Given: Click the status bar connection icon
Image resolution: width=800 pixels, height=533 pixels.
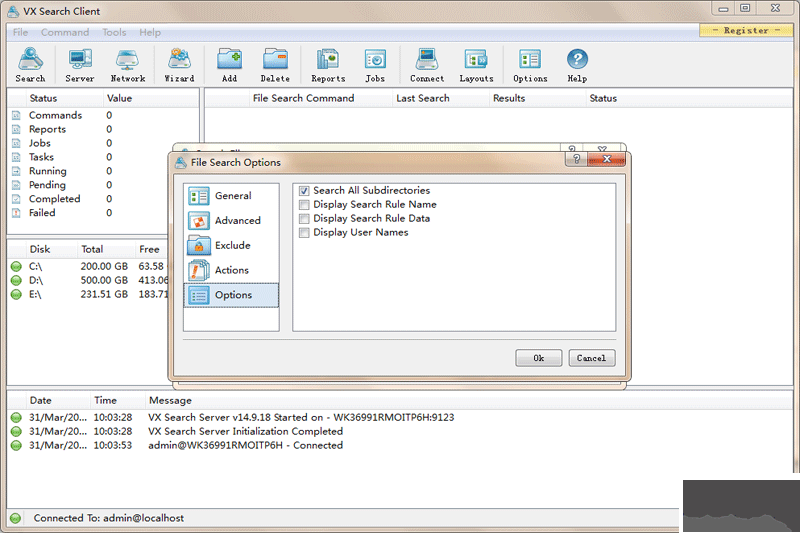Looking at the screenshot, I should click(x=15, y=518).
